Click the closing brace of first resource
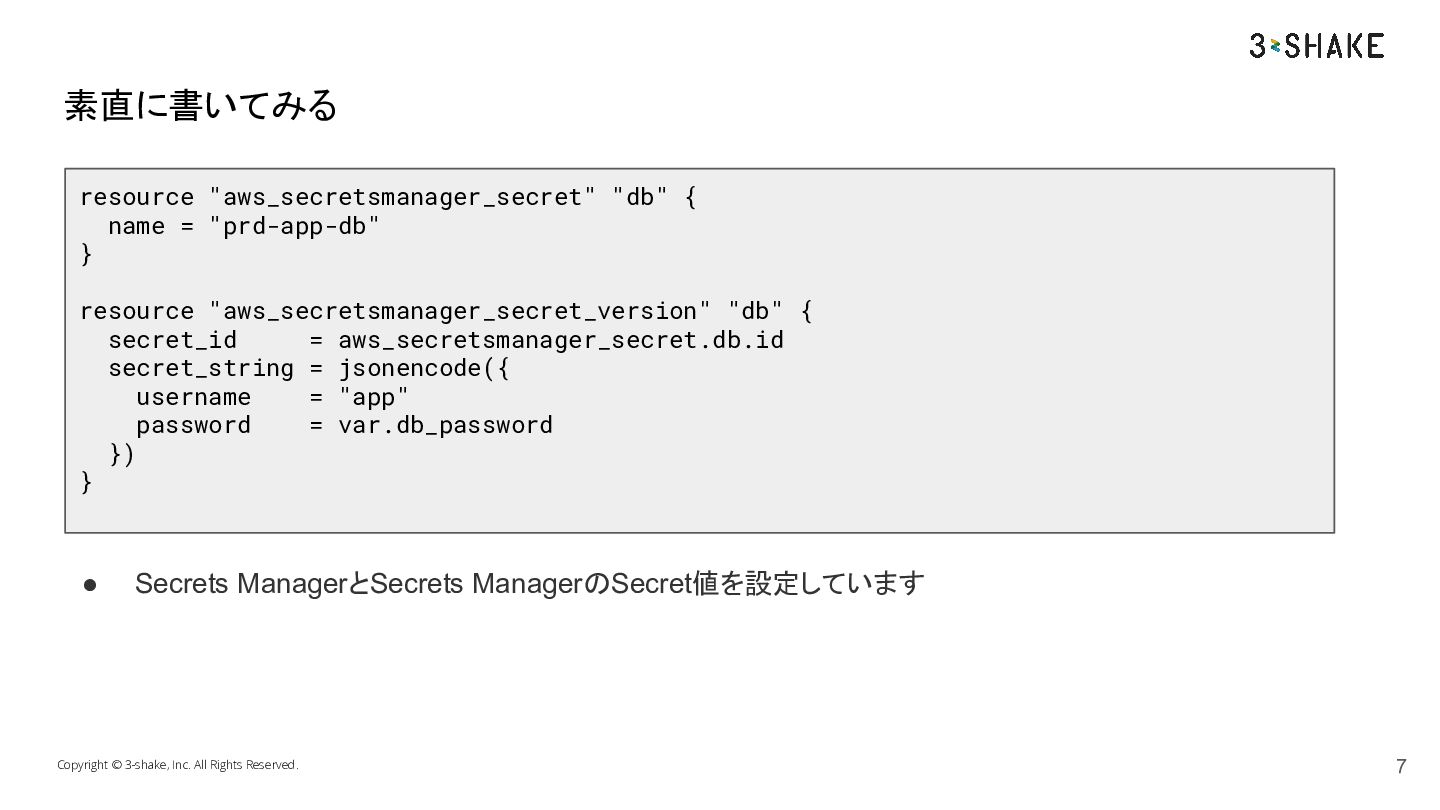 (86, 254)
